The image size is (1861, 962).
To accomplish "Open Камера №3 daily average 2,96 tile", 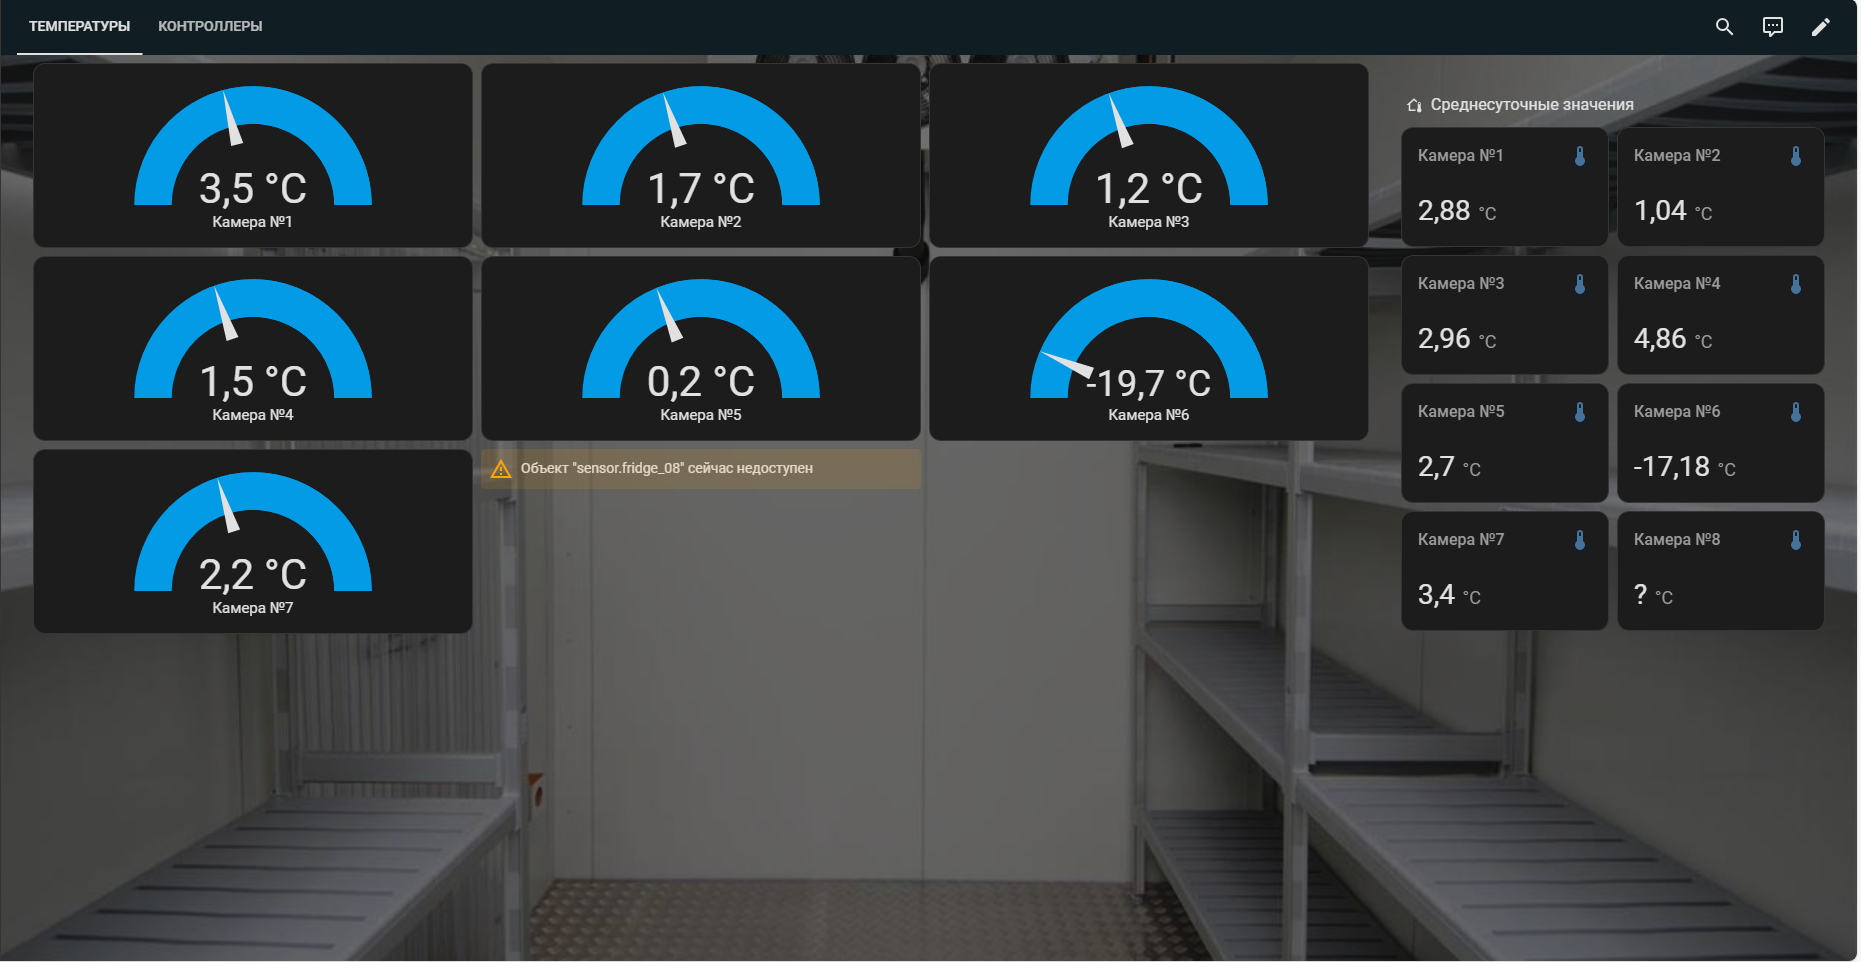I will pos(1504,316).
